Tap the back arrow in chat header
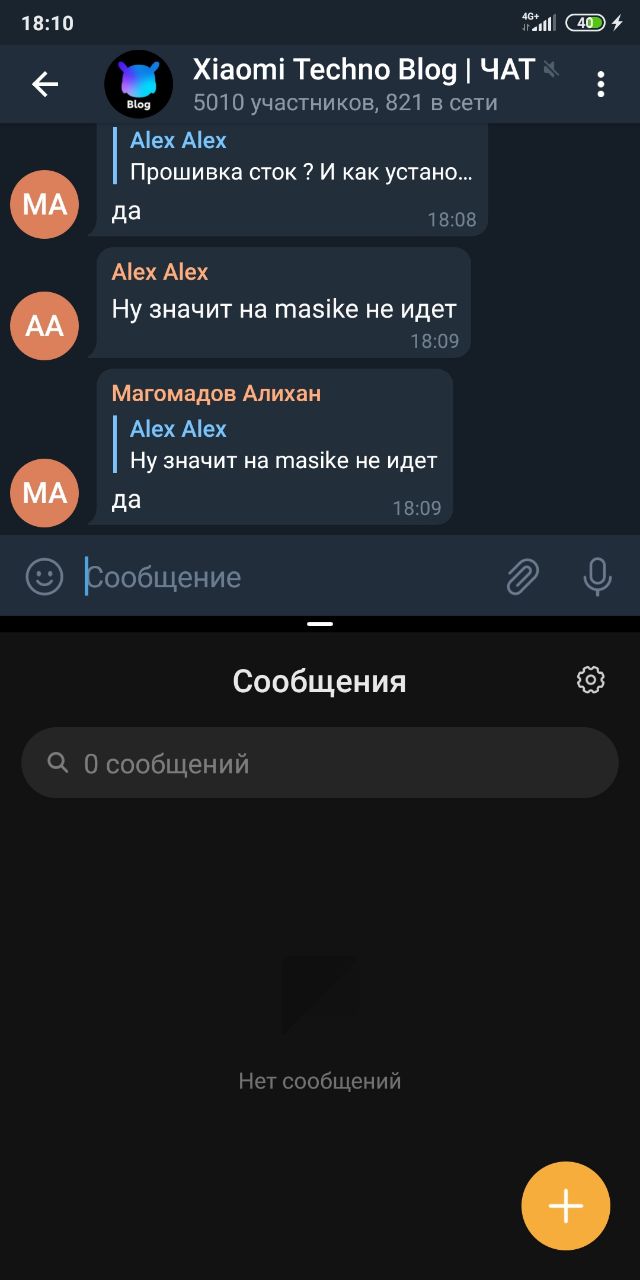Image resolution: width=640 pixels, height=1280 pixels. 45,84
